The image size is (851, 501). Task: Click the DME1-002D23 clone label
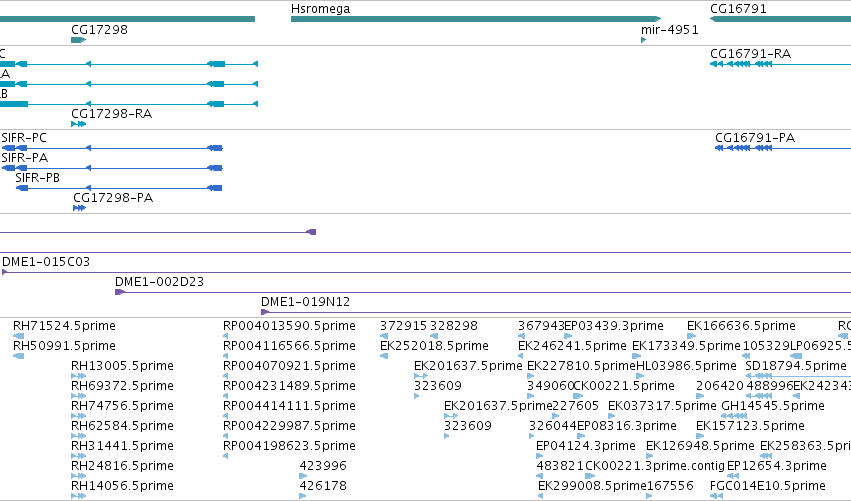tap(160, 282)
